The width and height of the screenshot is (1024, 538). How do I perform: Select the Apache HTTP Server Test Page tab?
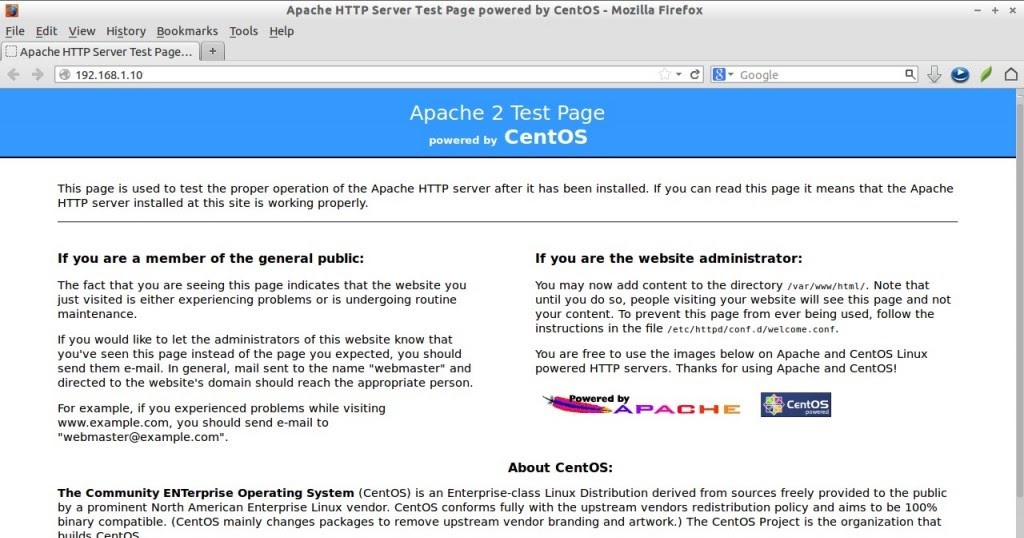coord(100,52)
